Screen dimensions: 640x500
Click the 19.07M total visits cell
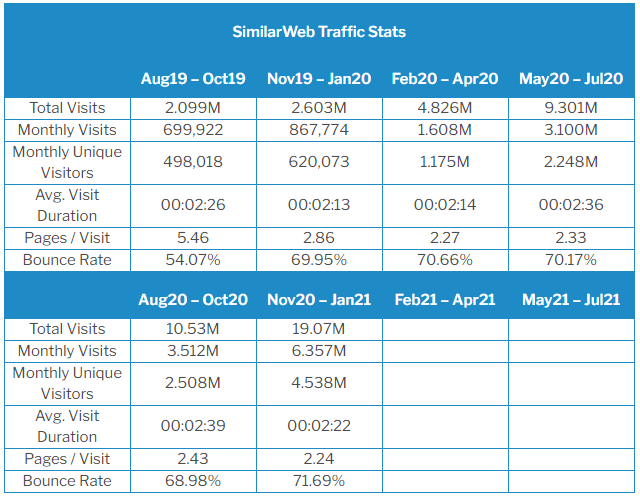[320, 329]
